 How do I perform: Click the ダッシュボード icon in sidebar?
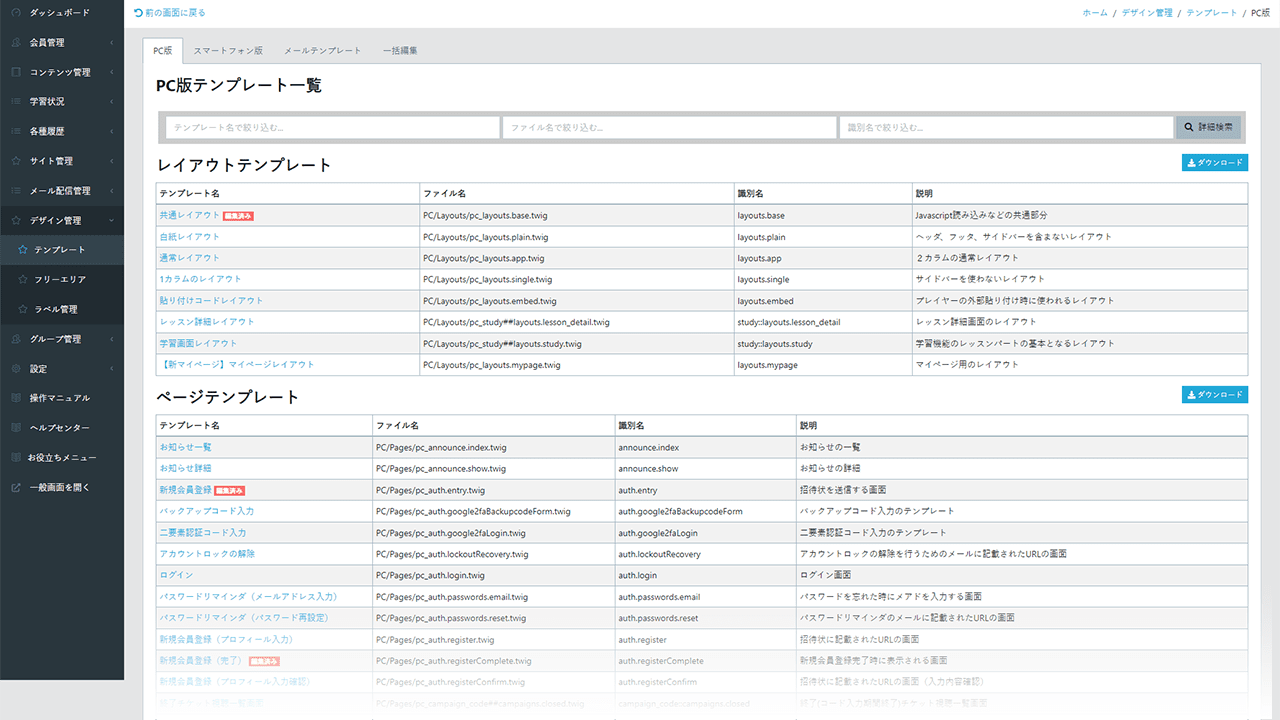pyautogui.click(x=16, y=13)
